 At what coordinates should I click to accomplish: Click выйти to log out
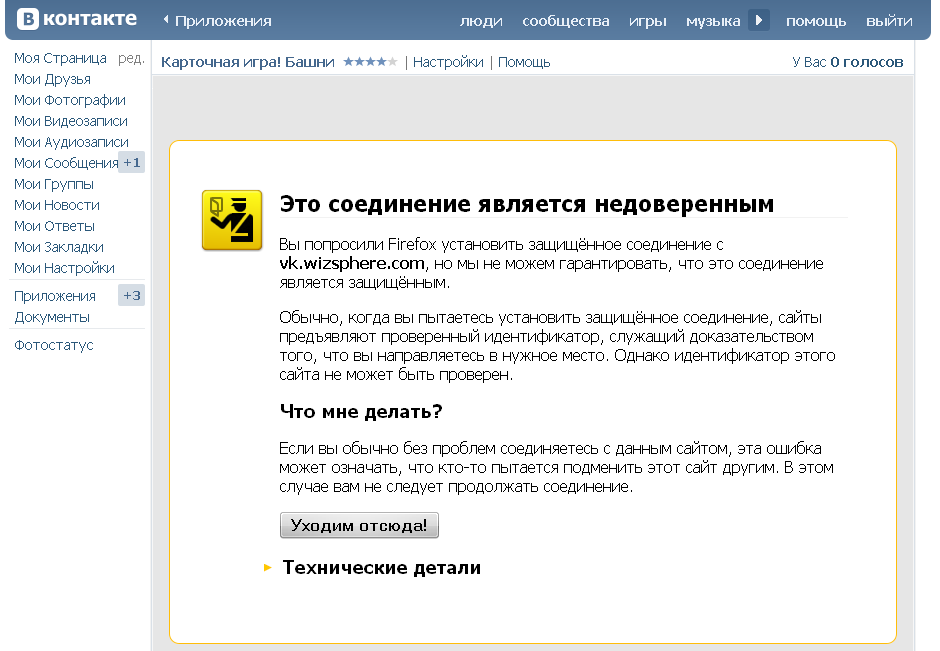[889, 21]
